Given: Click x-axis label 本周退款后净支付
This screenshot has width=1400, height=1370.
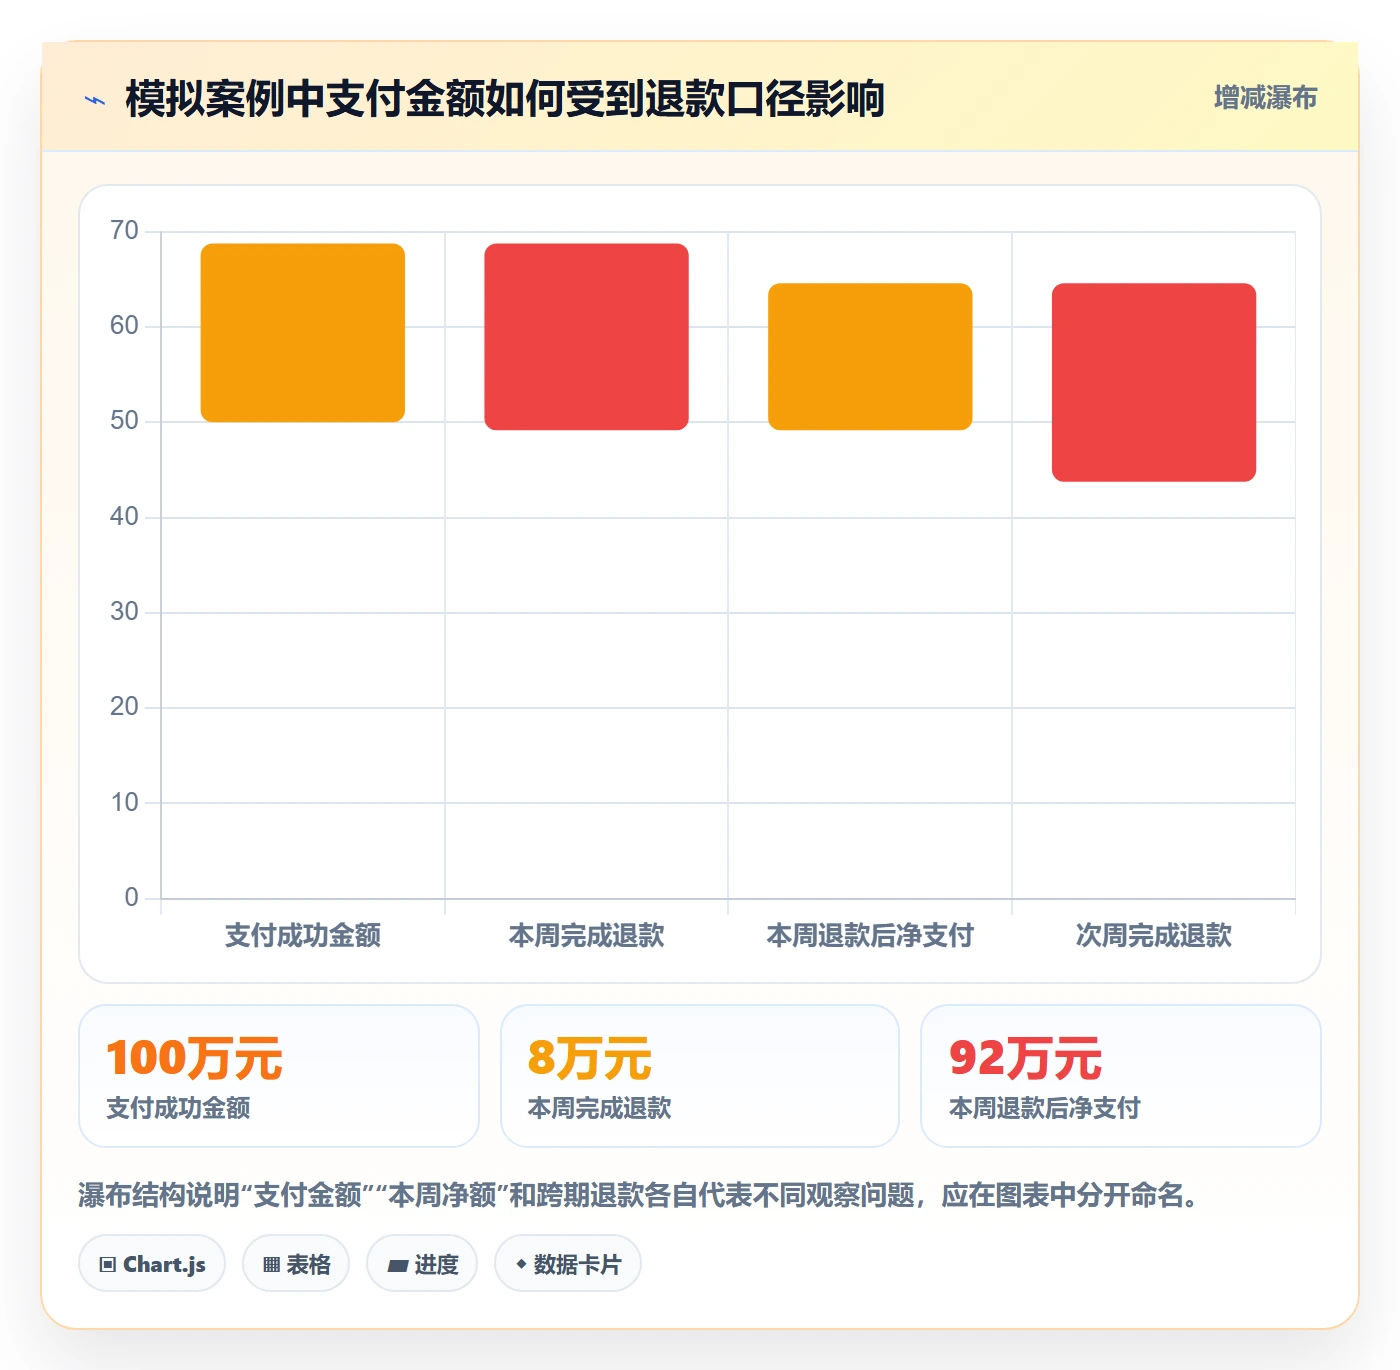Looking at the screenshot, I should [x=870, y=936].
